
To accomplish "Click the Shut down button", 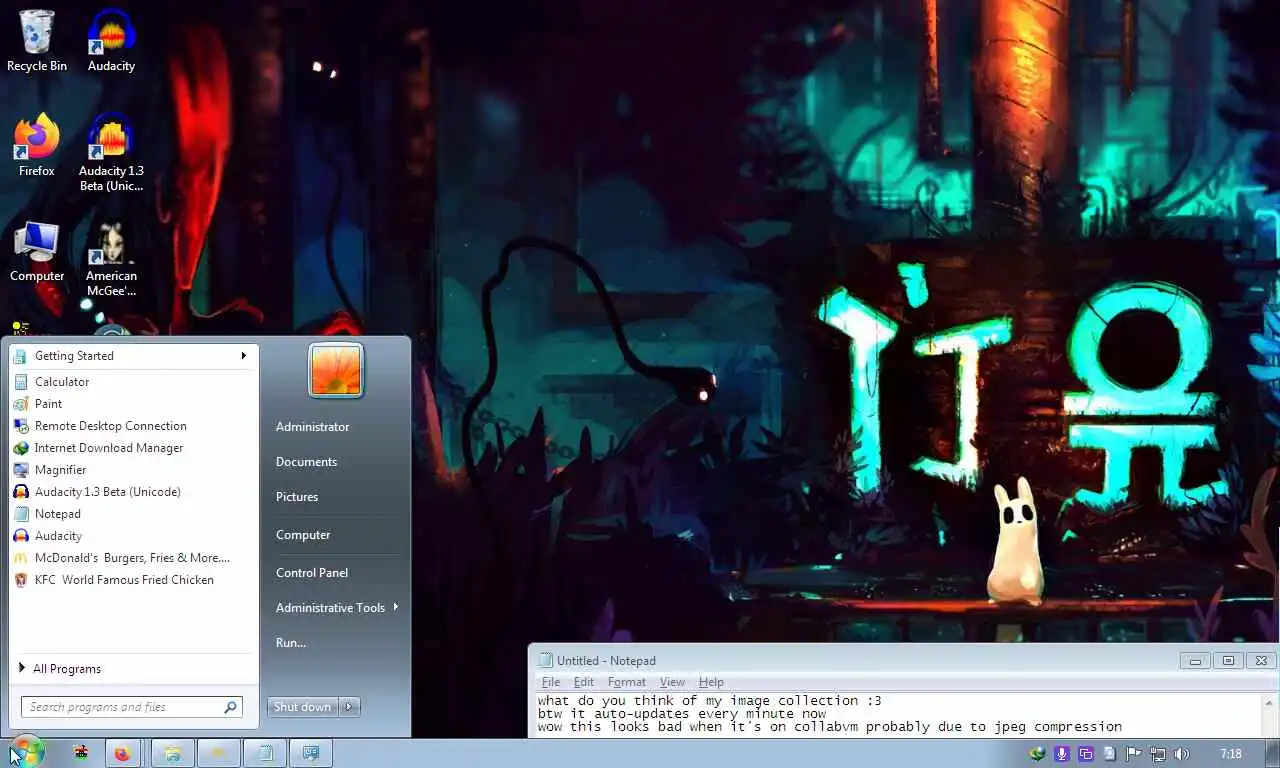I will click(303, 707).
